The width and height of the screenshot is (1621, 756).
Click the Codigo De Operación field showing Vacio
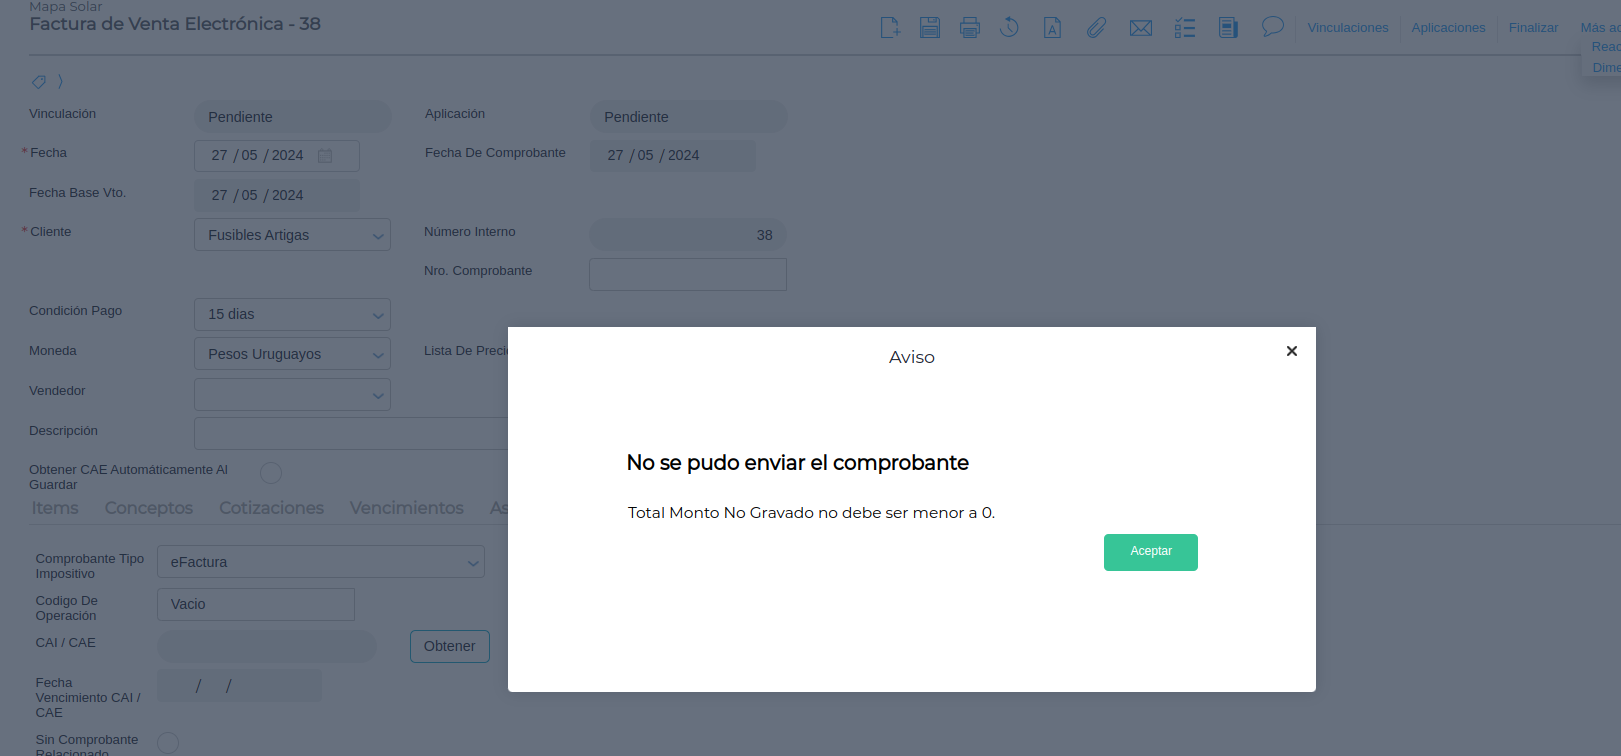(256, 604)
